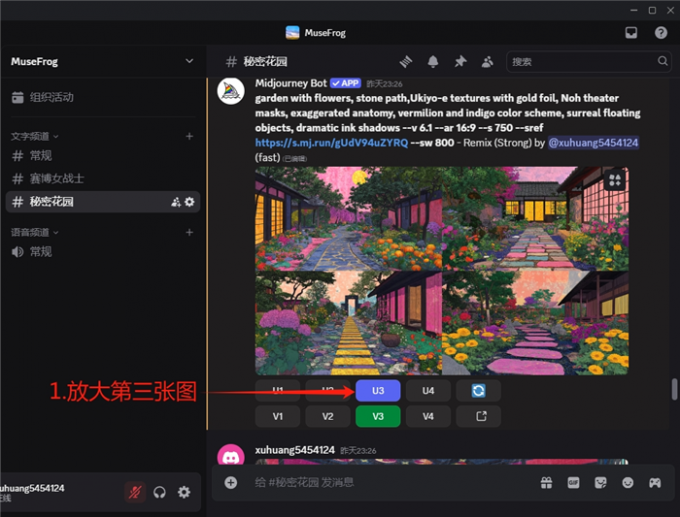Viewport: 680px width, 517px height.
Task: Open threads icon in channel header
Action: point(406,62)
